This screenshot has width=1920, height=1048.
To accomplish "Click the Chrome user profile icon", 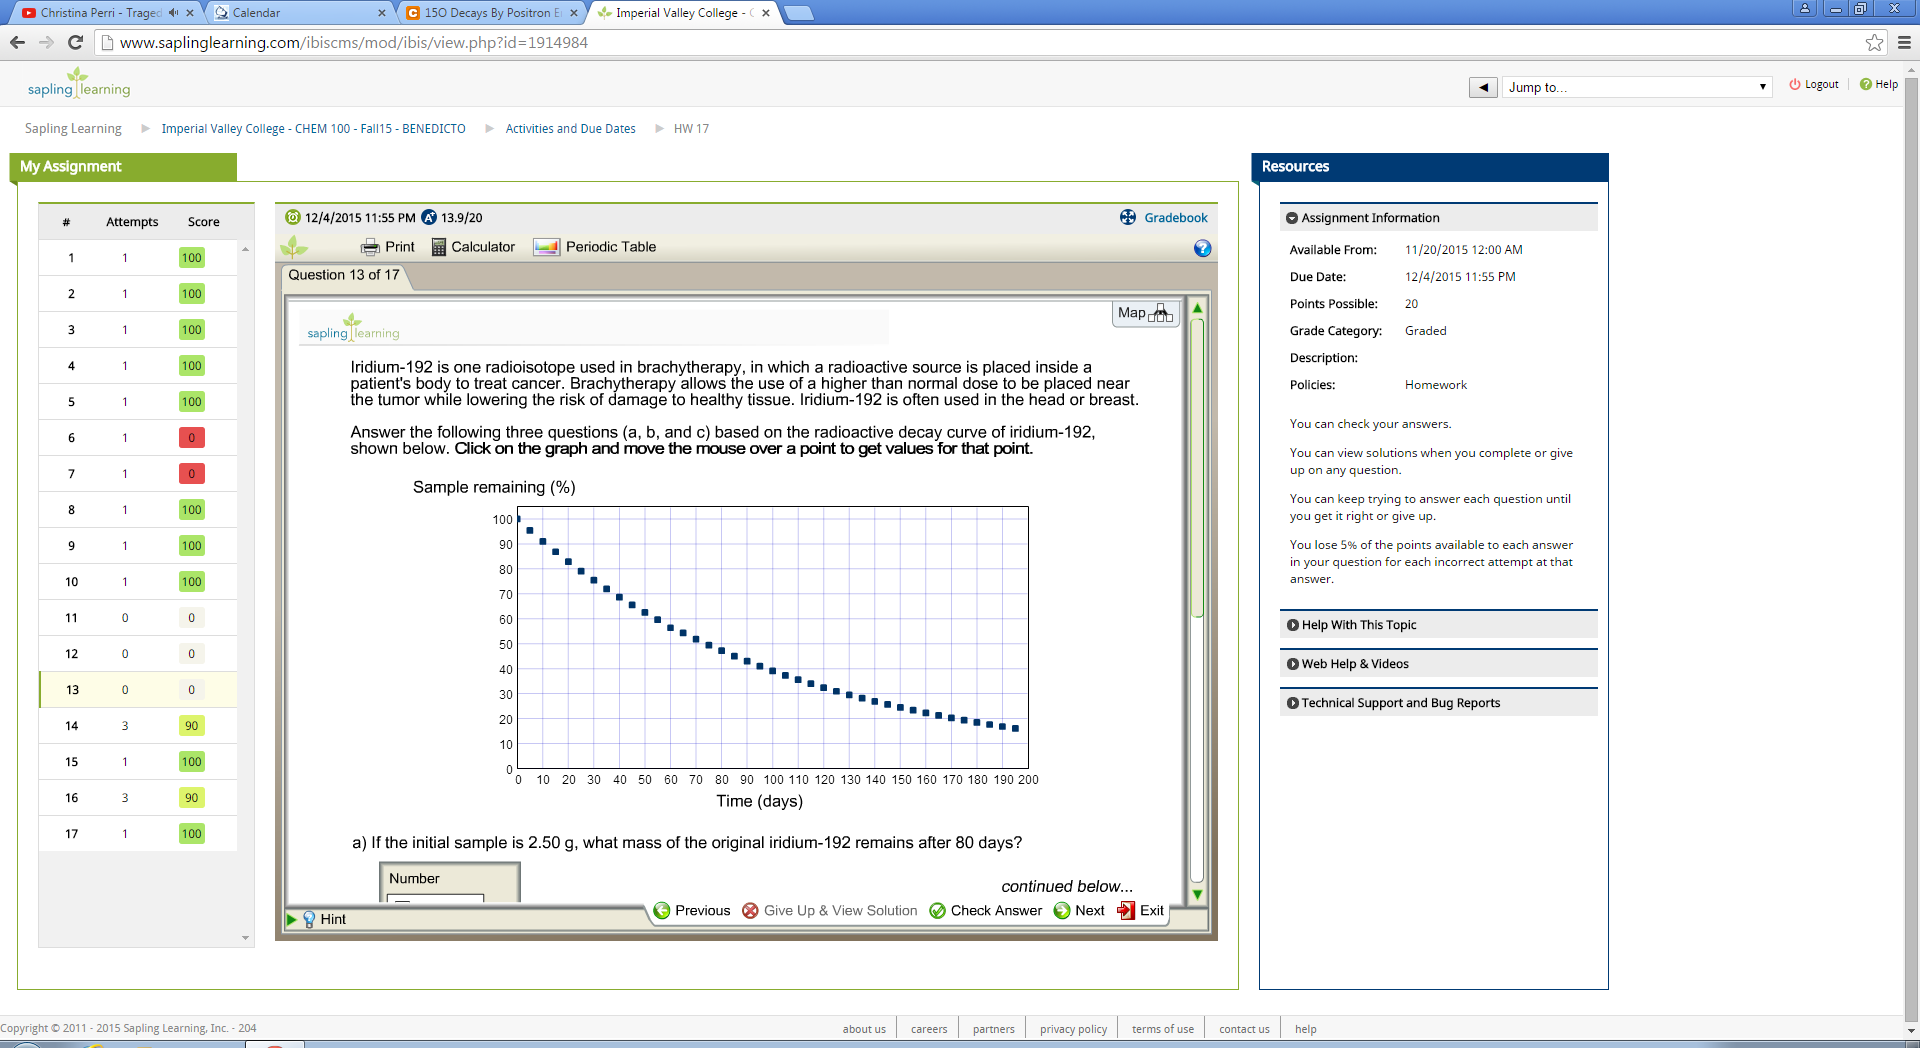I will (x=1805, y=9).
